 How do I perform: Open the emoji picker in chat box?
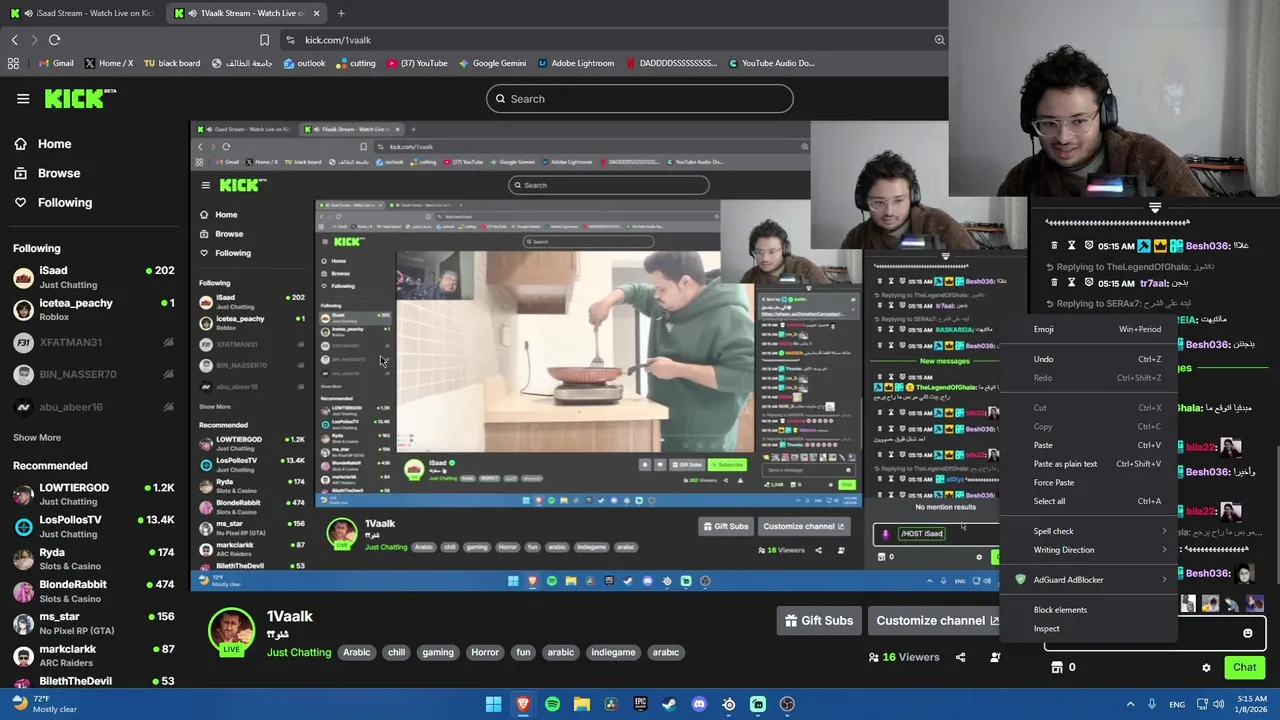1247,633
